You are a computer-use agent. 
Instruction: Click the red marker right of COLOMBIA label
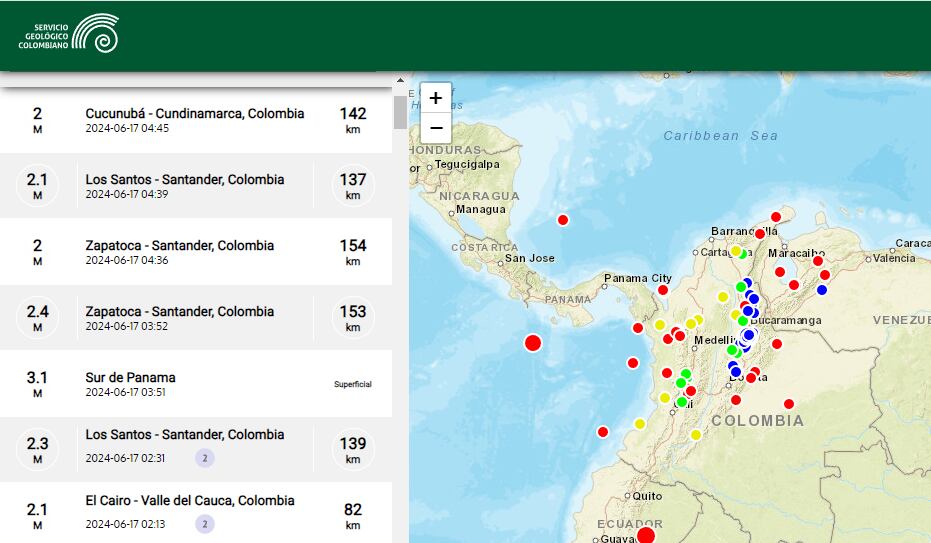[789, 404]
